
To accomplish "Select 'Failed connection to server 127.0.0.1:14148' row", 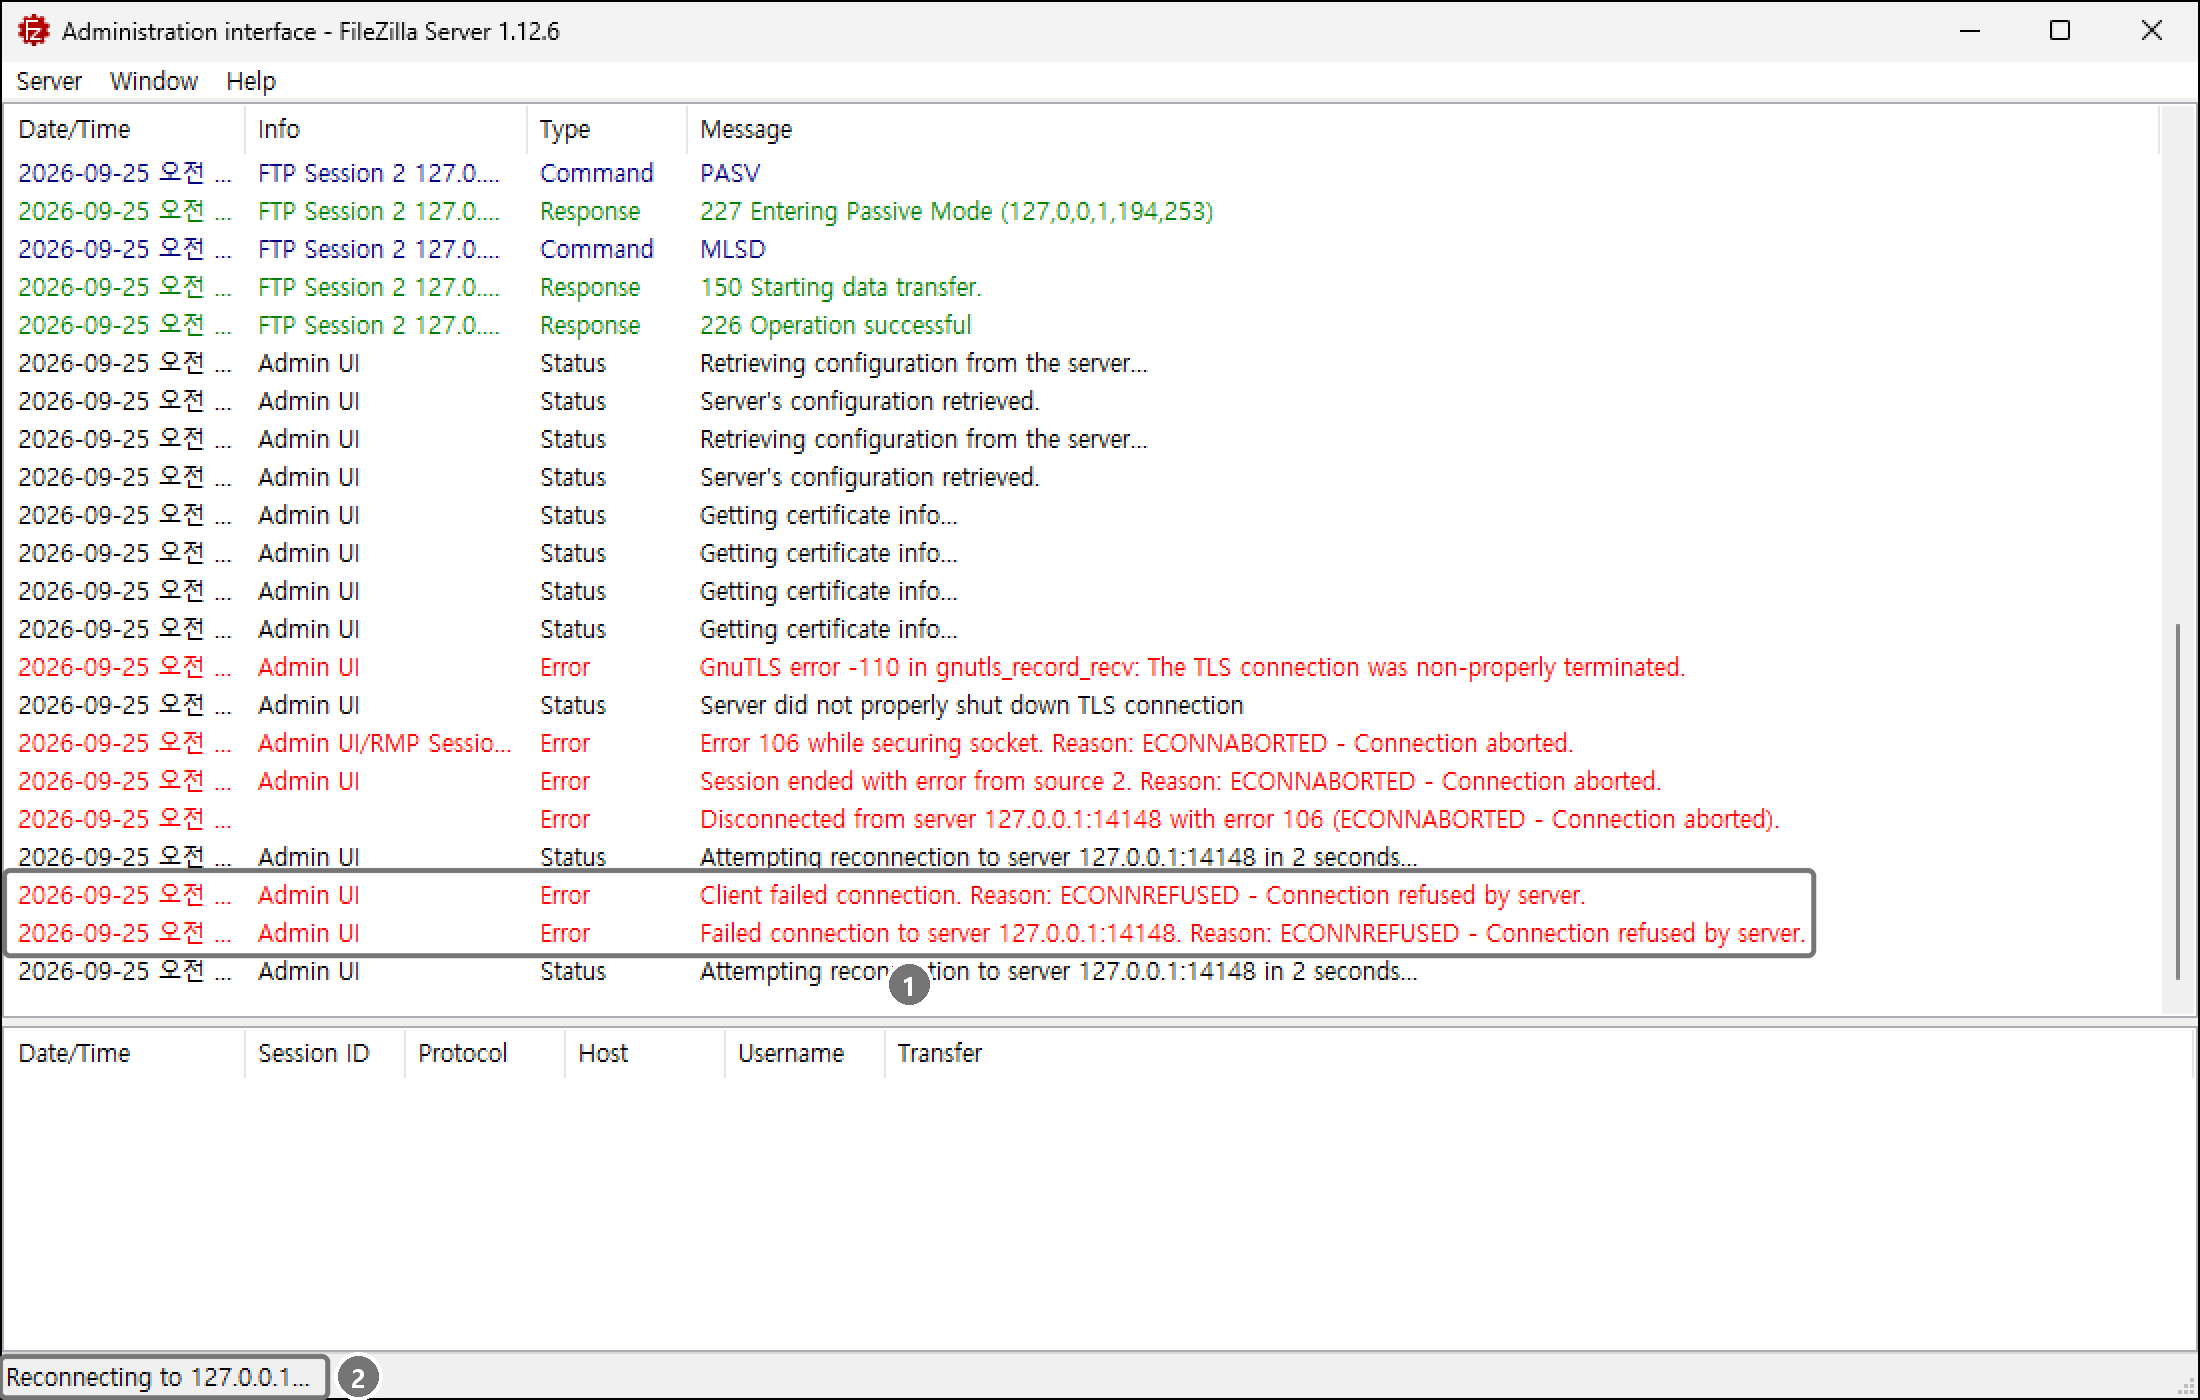I will [x=1082, y=933].
